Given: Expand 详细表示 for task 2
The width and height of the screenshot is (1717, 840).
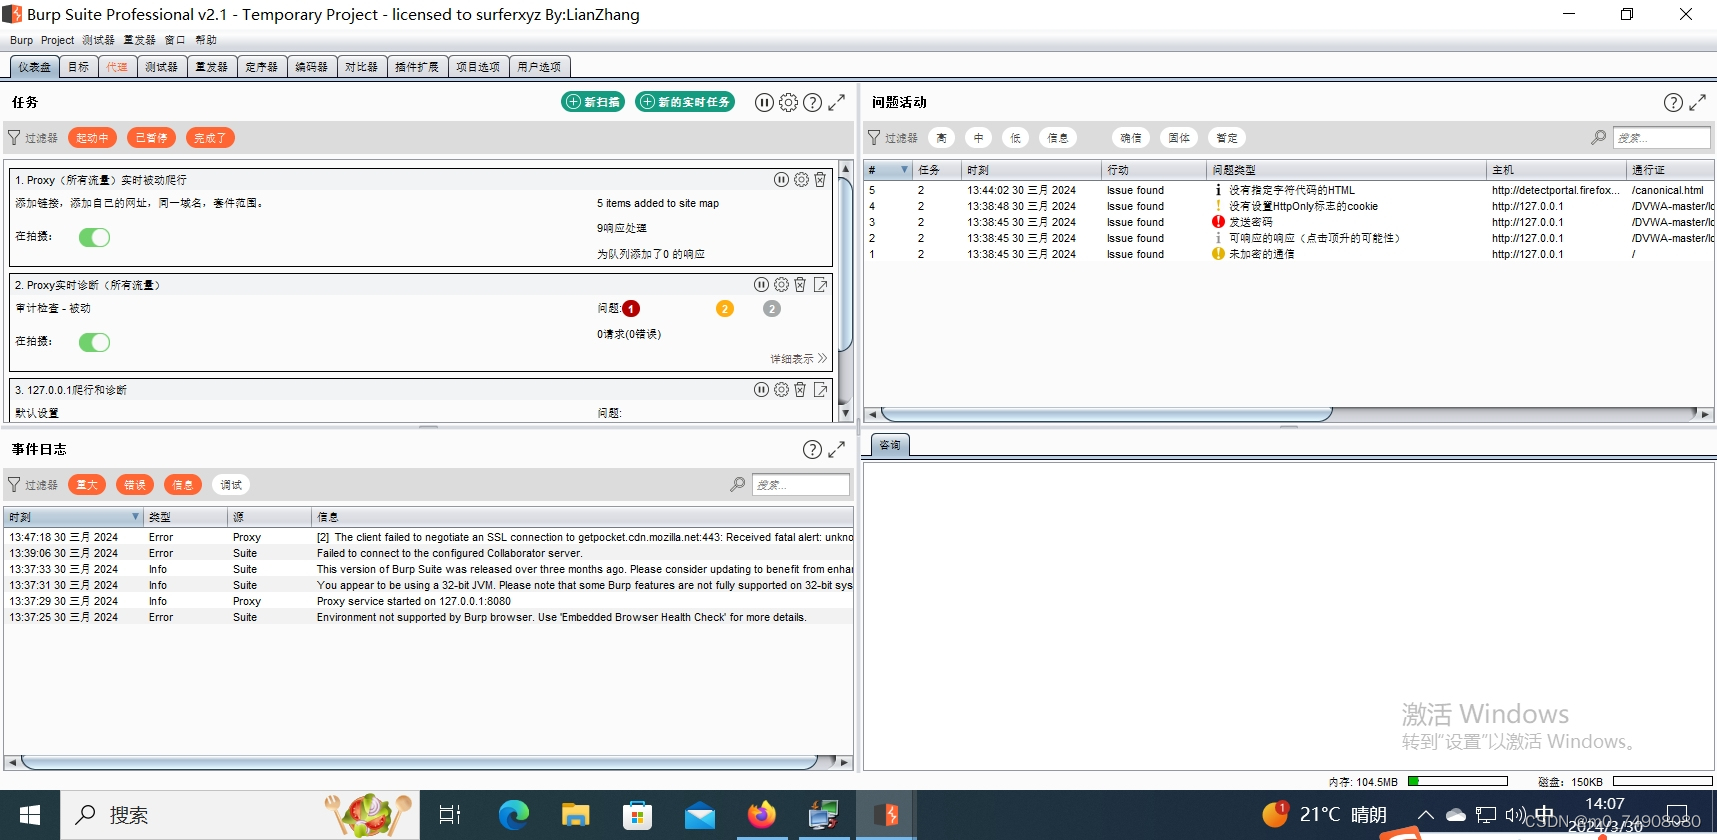Looking at the screenshot, I should pos(798,358).
